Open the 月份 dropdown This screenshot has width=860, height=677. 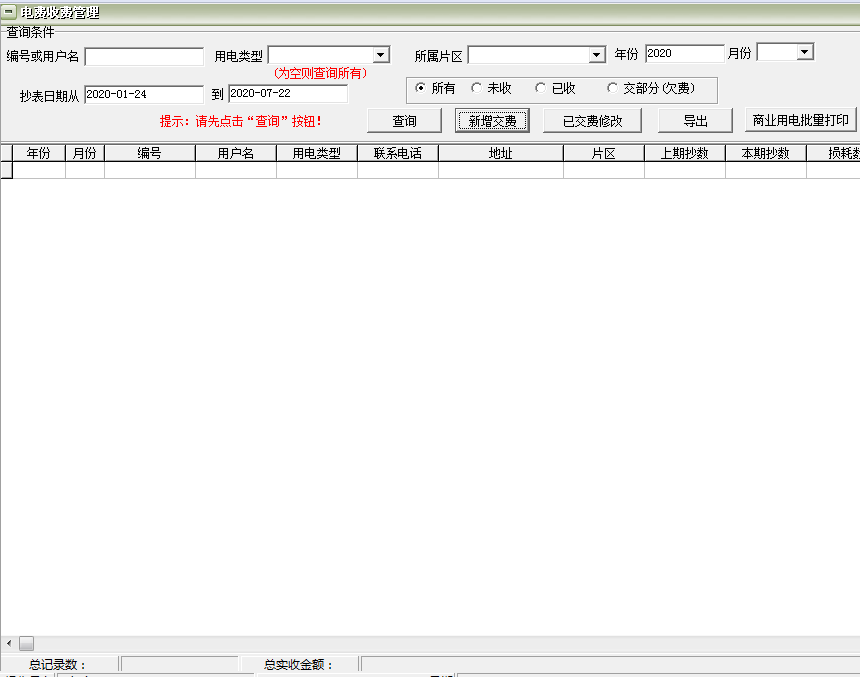coord(805,52)
